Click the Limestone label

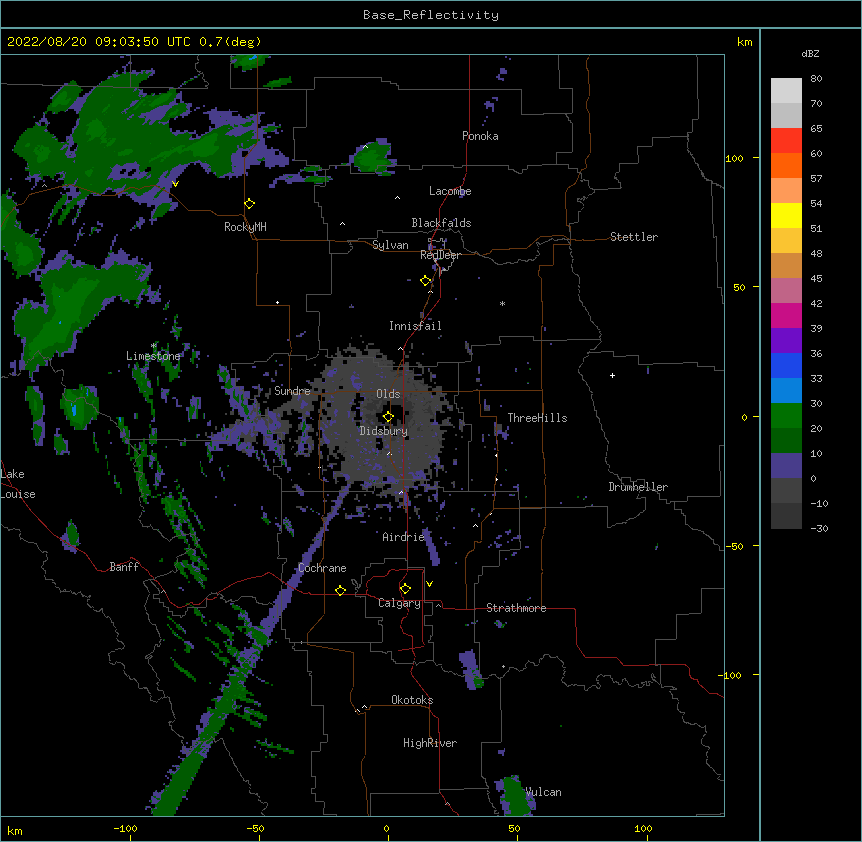pyautogui.click(x=153, y=356)
